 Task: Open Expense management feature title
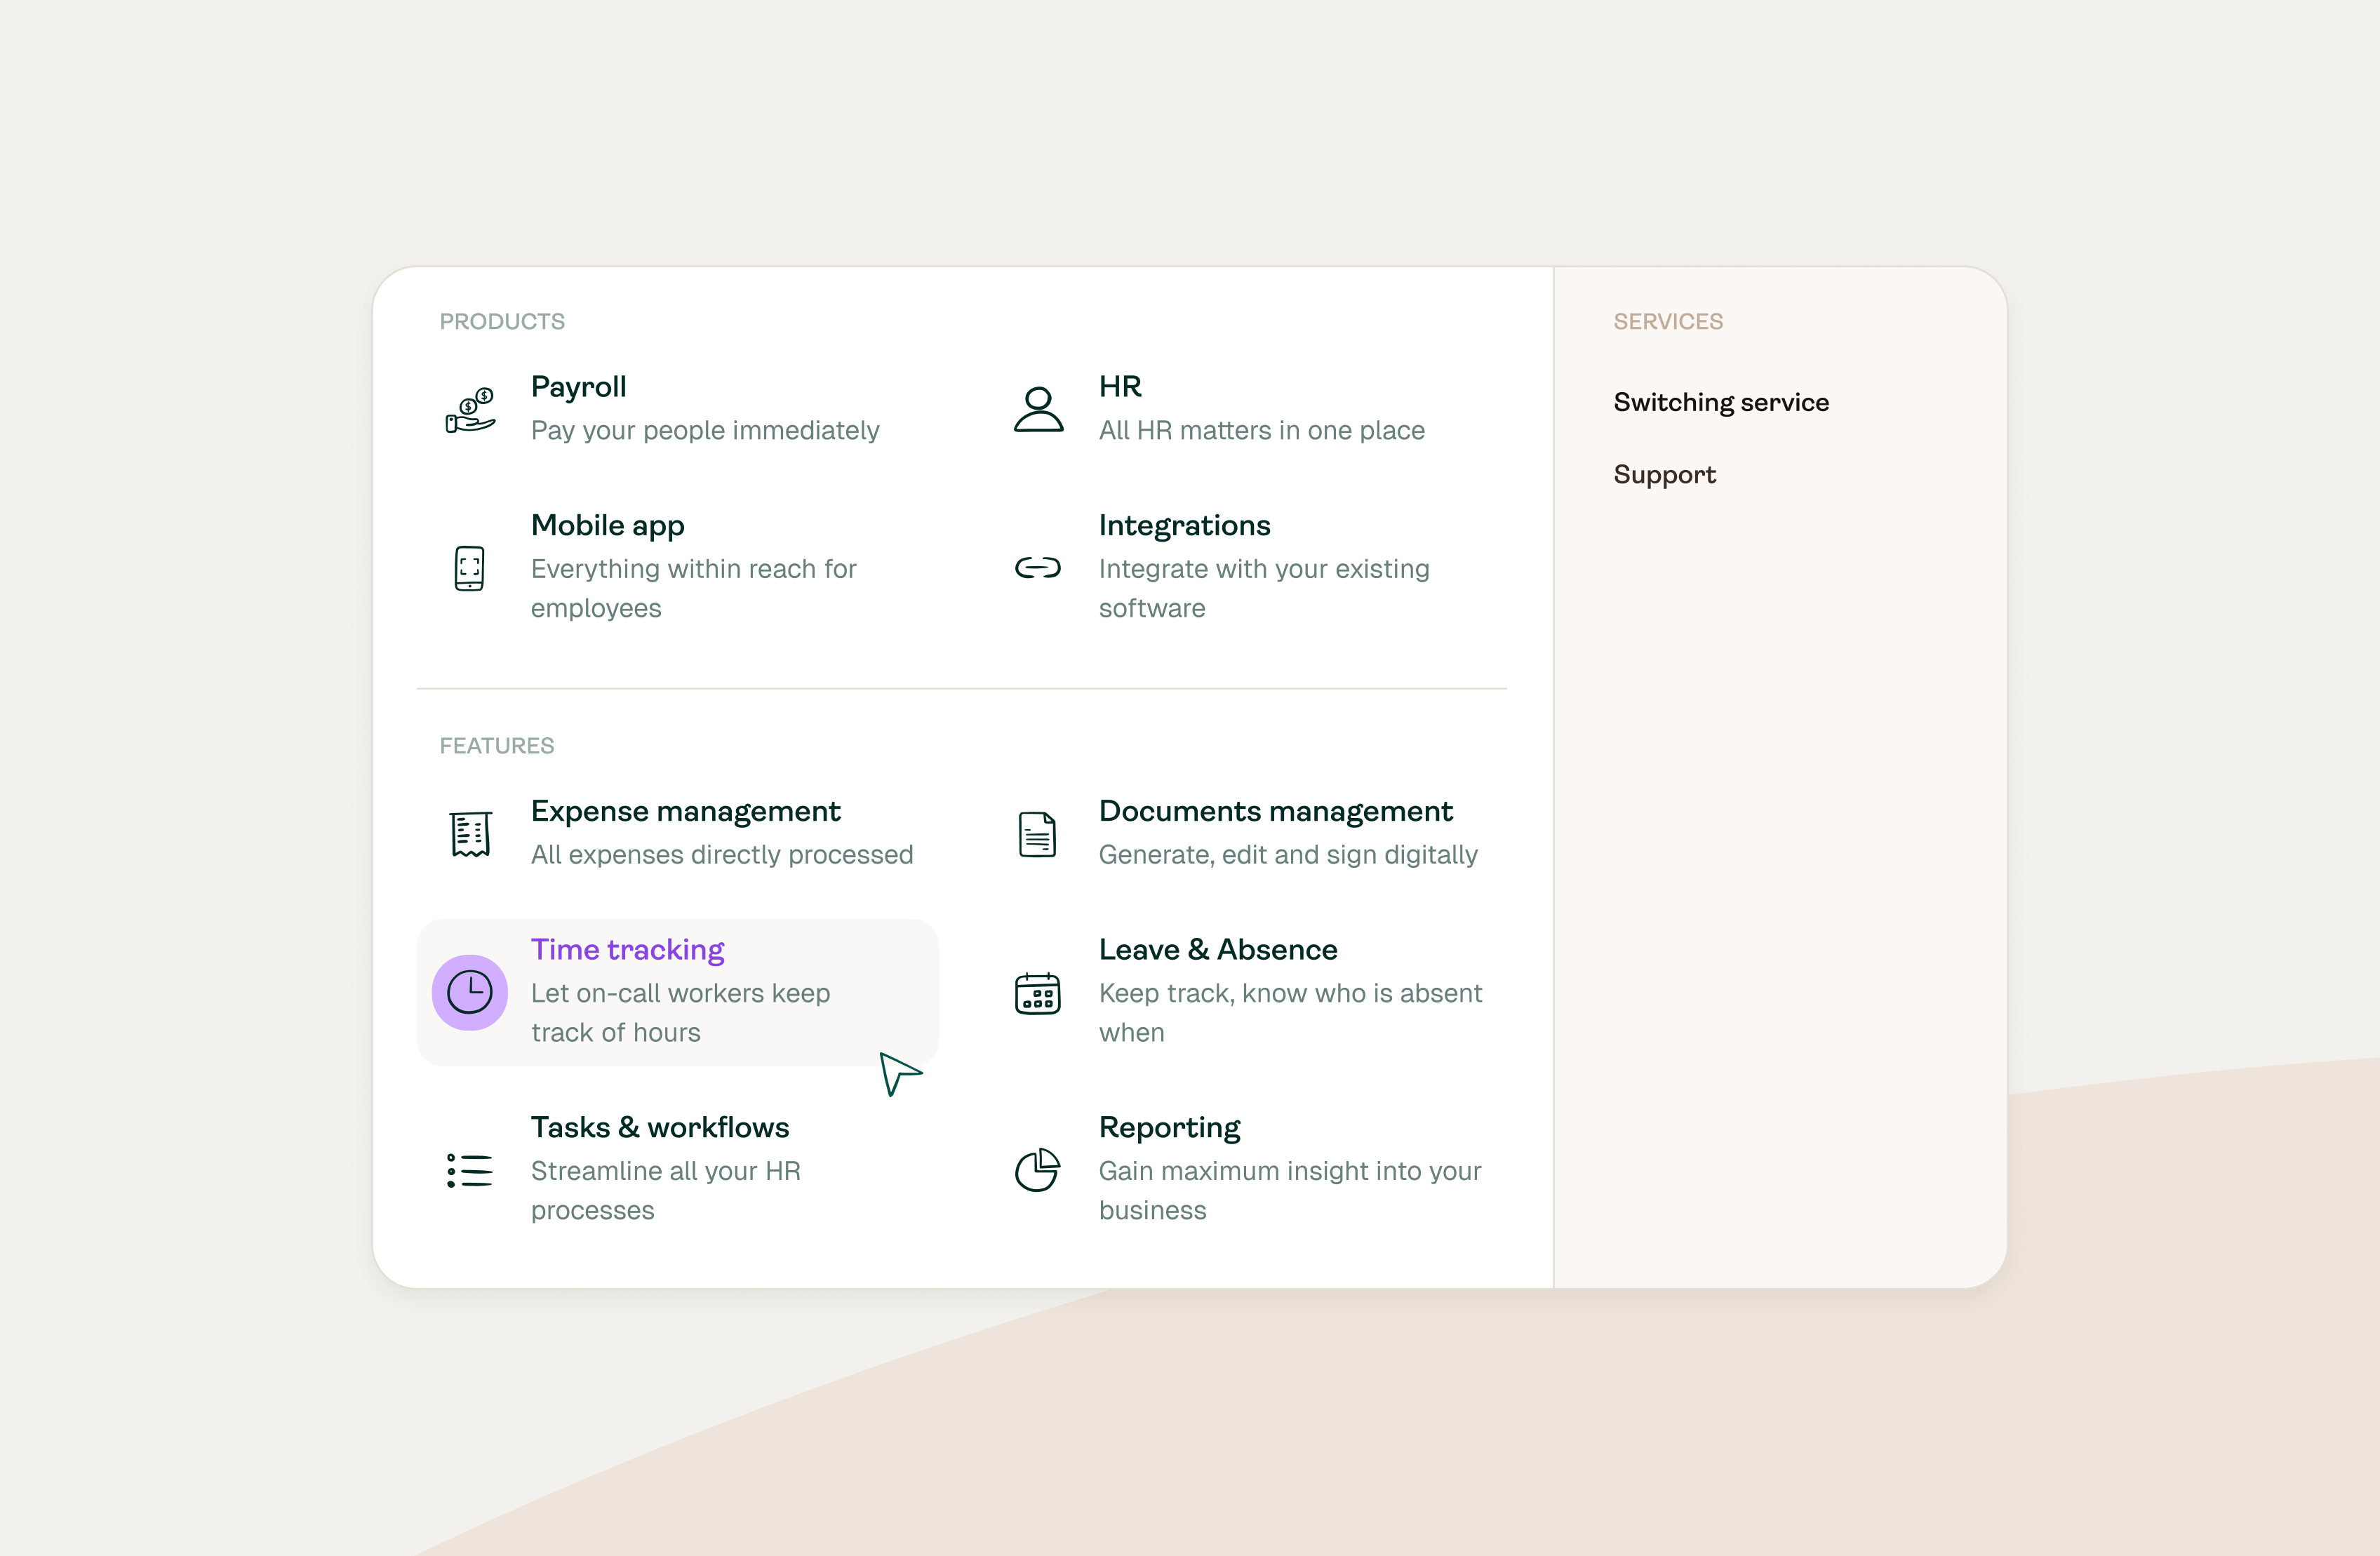tap(685, 811)
